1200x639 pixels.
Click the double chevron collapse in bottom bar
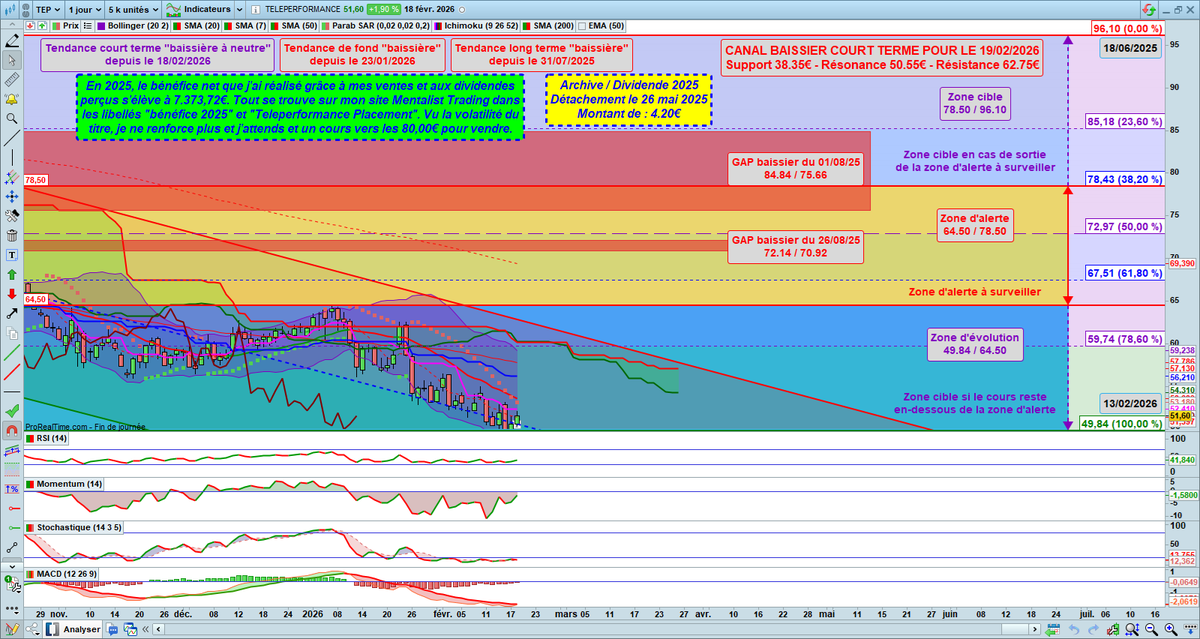pos(145,629)
